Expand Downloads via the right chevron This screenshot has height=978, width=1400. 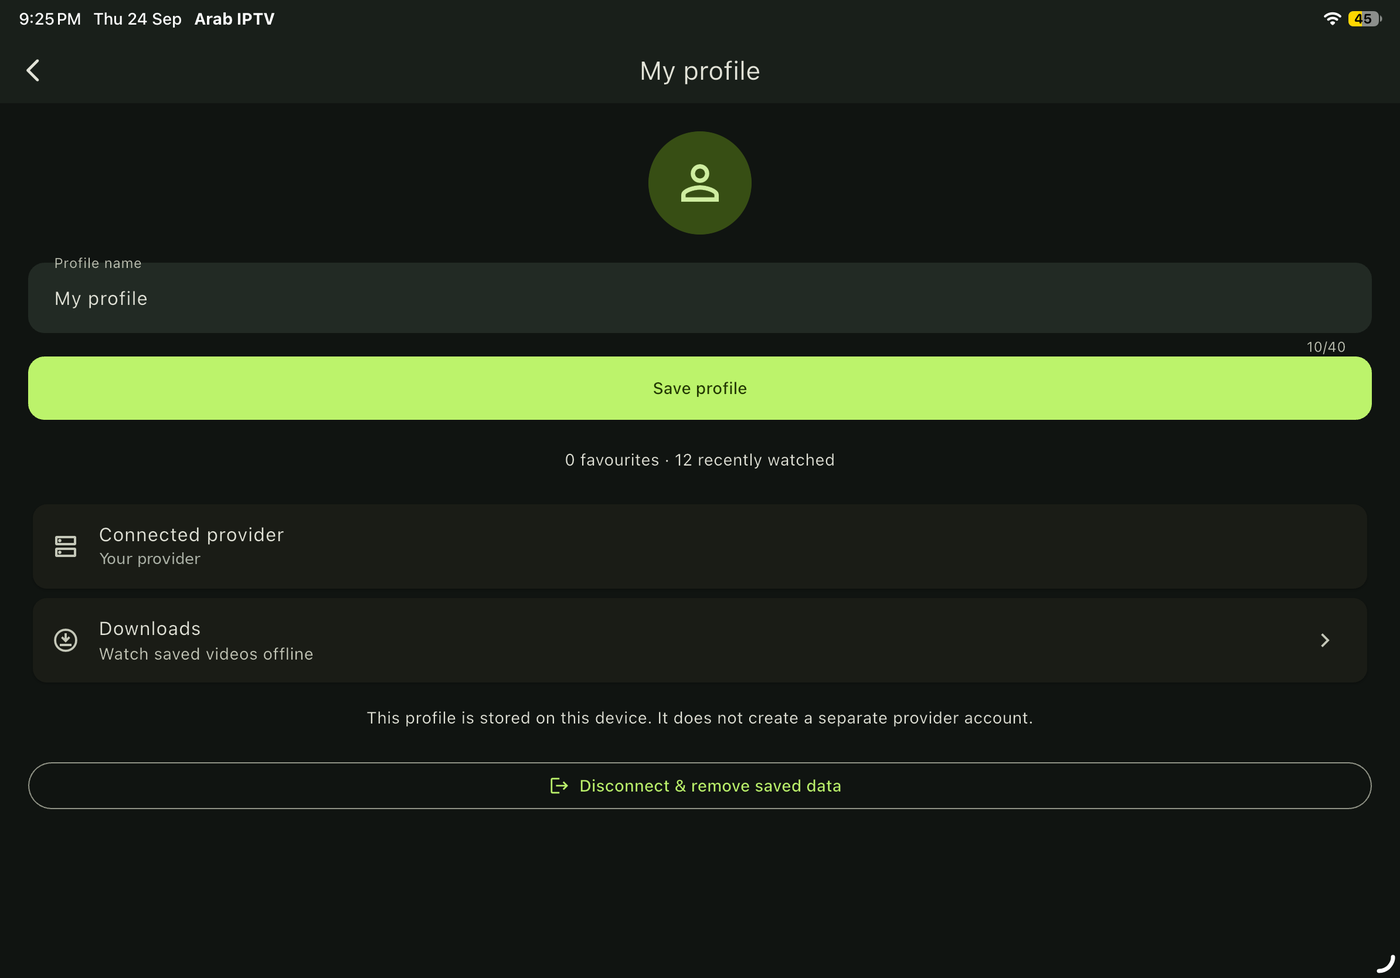[1325, 640]
